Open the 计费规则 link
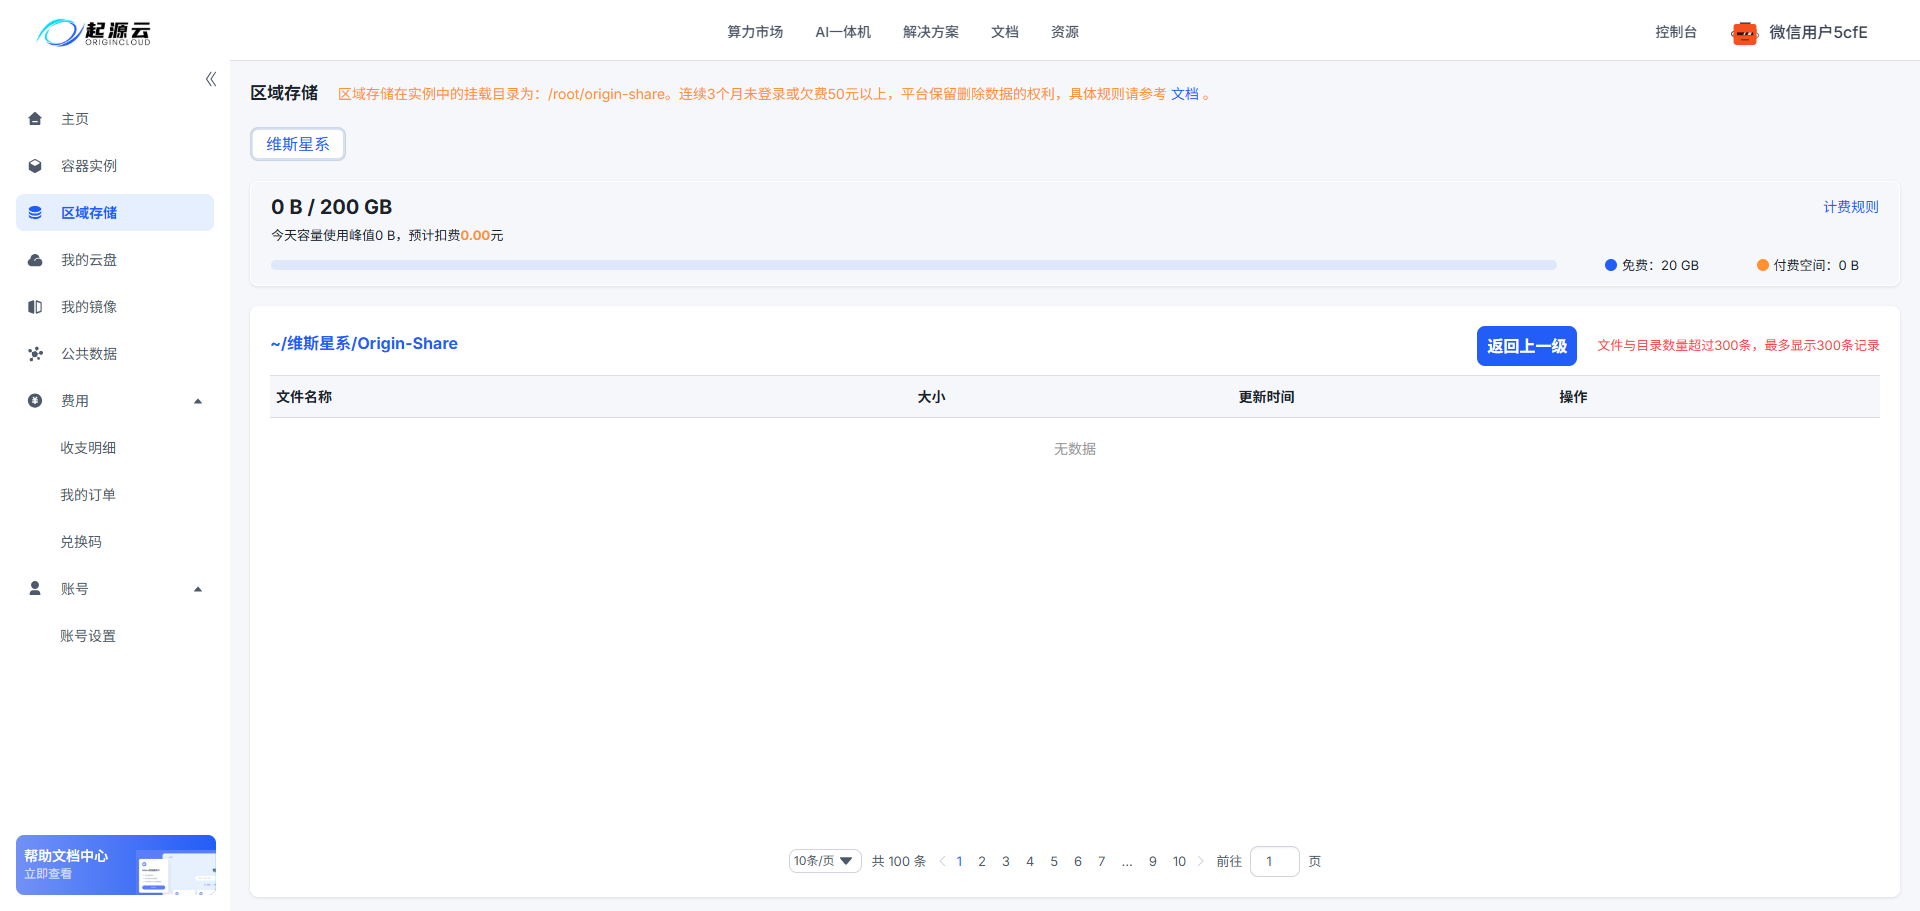This screenshot has height=911, width=1920. click(1850, 206)
